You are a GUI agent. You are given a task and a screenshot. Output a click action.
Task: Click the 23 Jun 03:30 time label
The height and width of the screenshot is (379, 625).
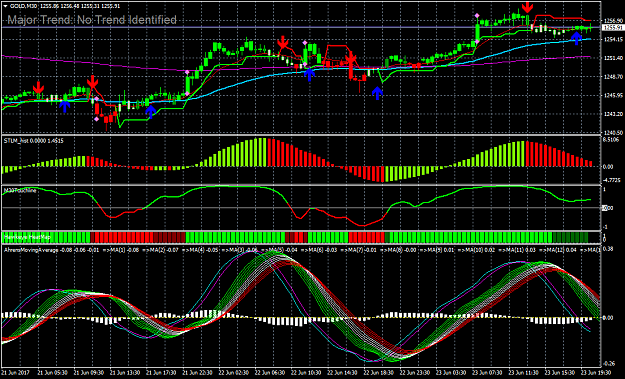pos(451,373)
